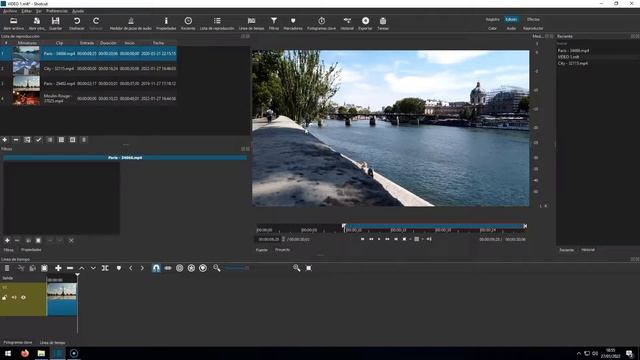Select the Color layout button

(x=492, y=28)
